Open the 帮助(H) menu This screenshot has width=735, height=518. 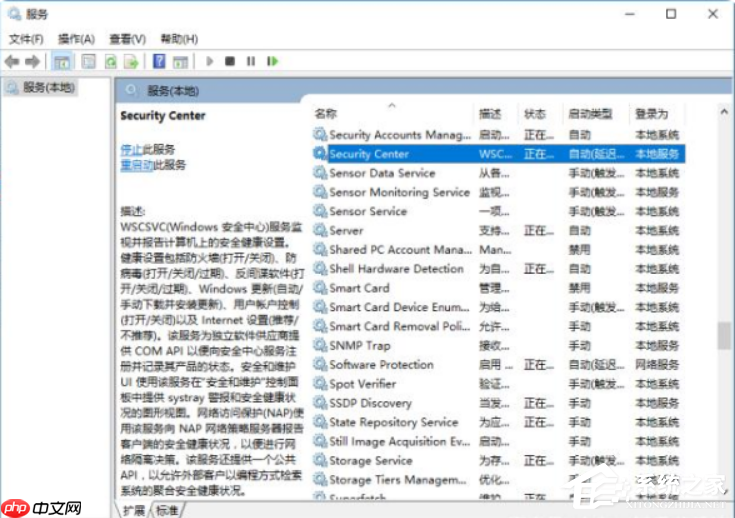(179, 39)
